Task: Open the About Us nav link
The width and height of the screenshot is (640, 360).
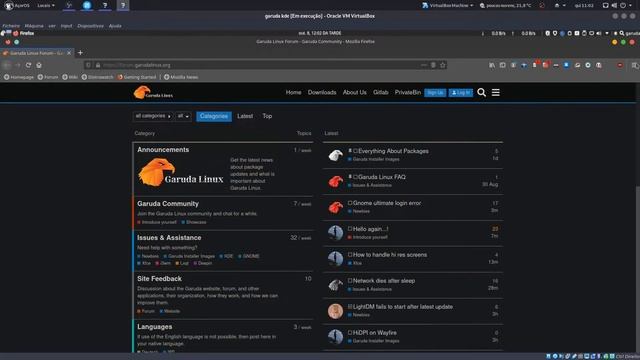Action: click(355, 93)
